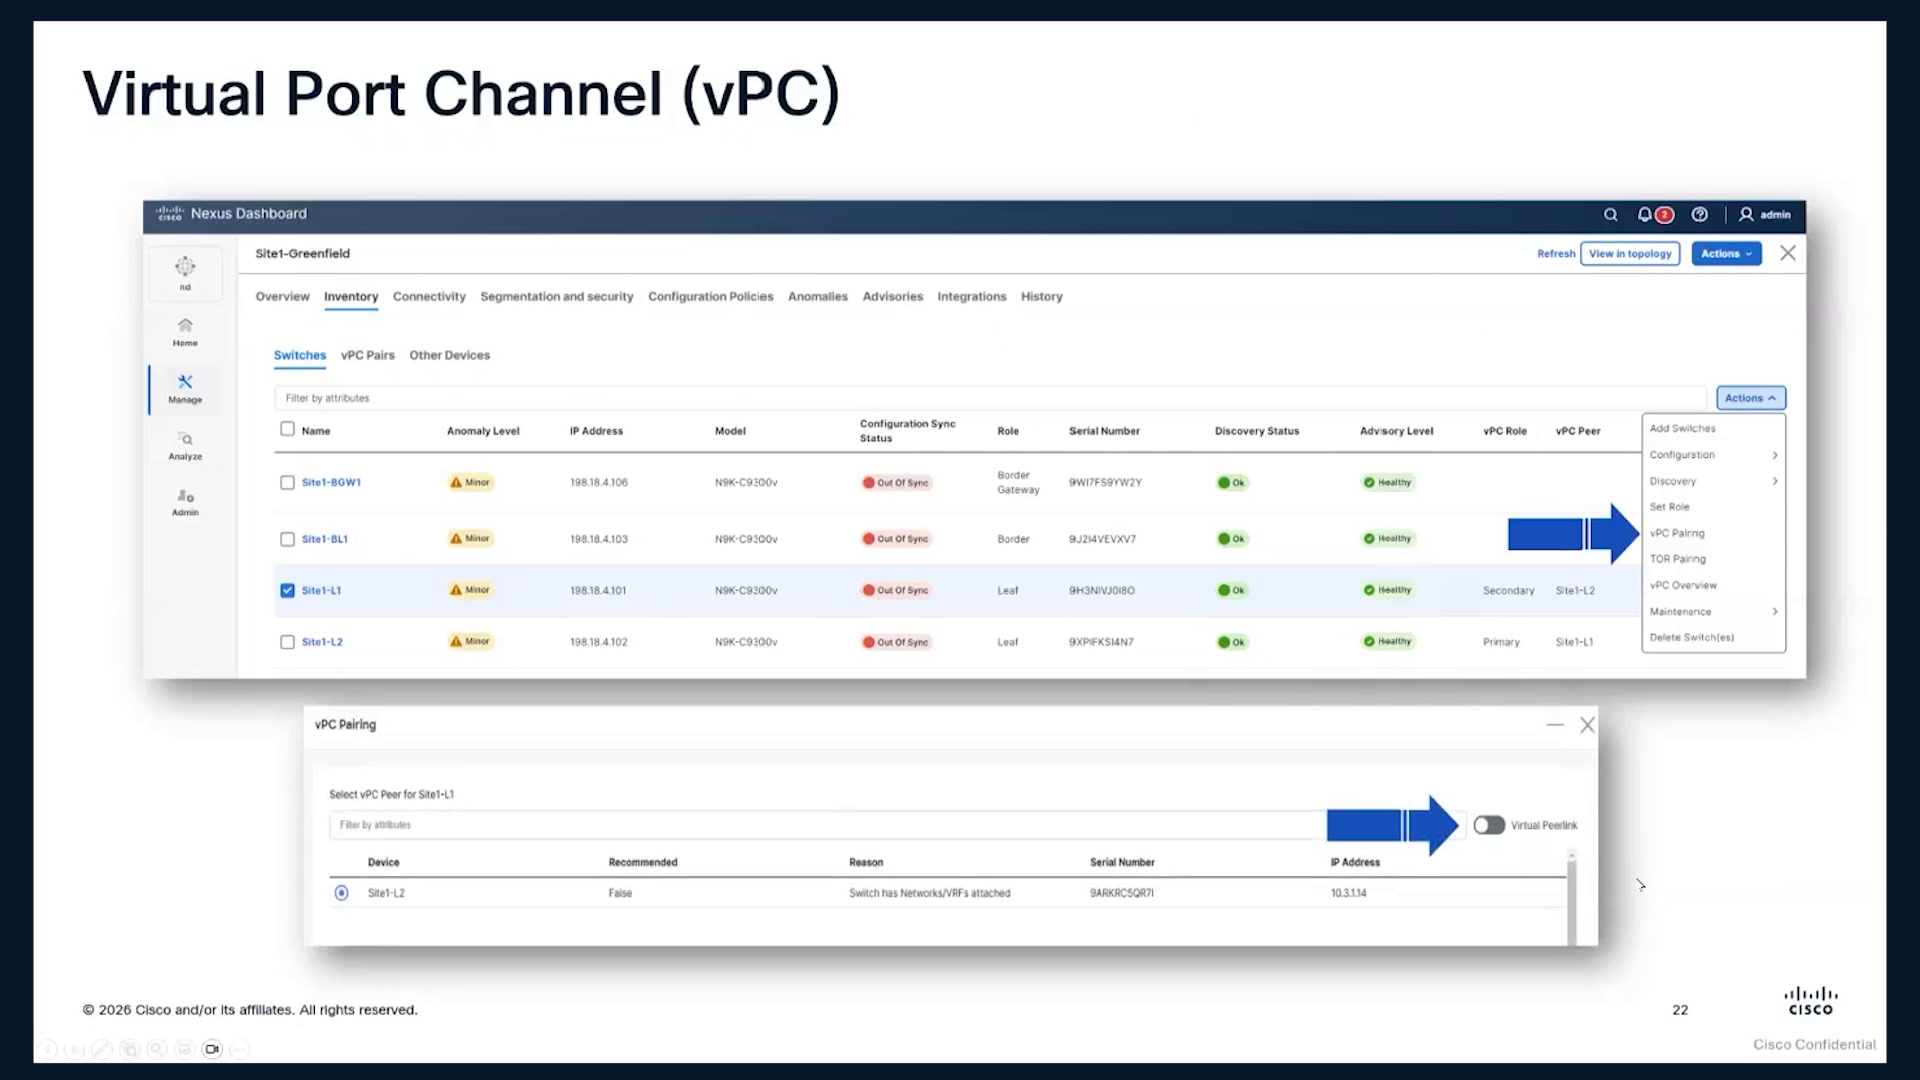Click the Cisco logo in Nexus Dashboard header

169,213
